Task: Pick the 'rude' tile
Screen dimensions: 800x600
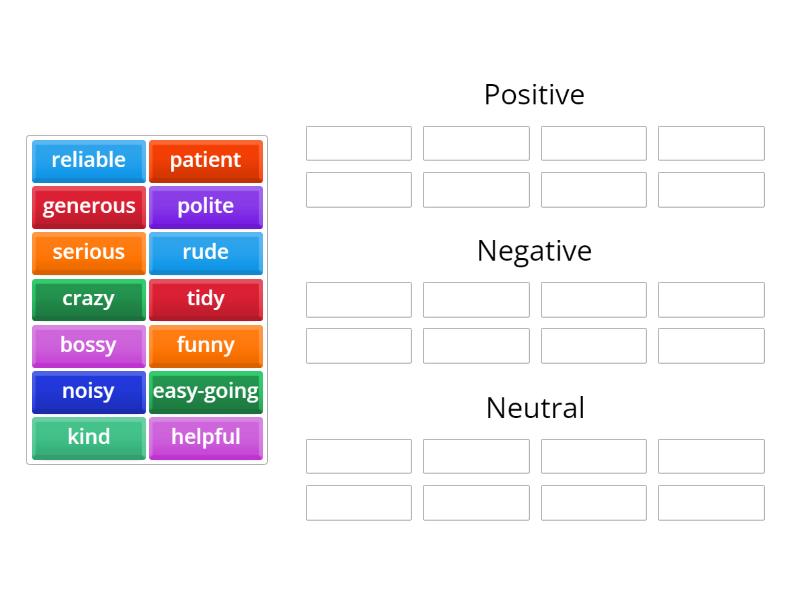Action: pyautogui.click(x=206, y=253)
